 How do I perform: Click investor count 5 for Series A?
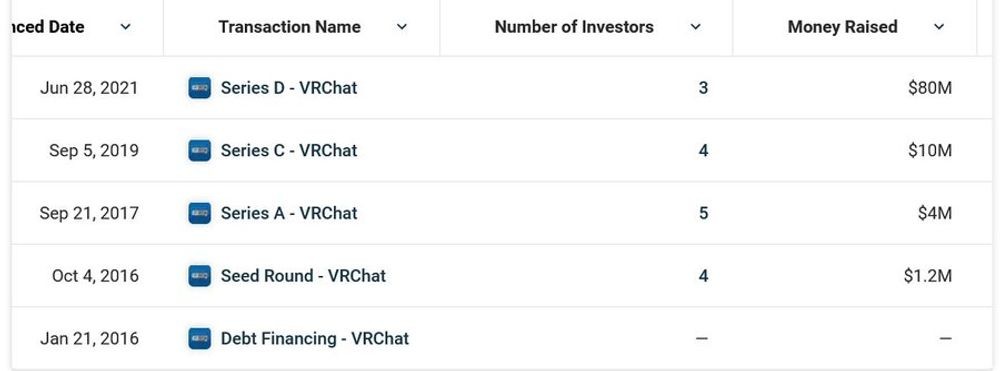pyautogui.click(x=703, y=213)
